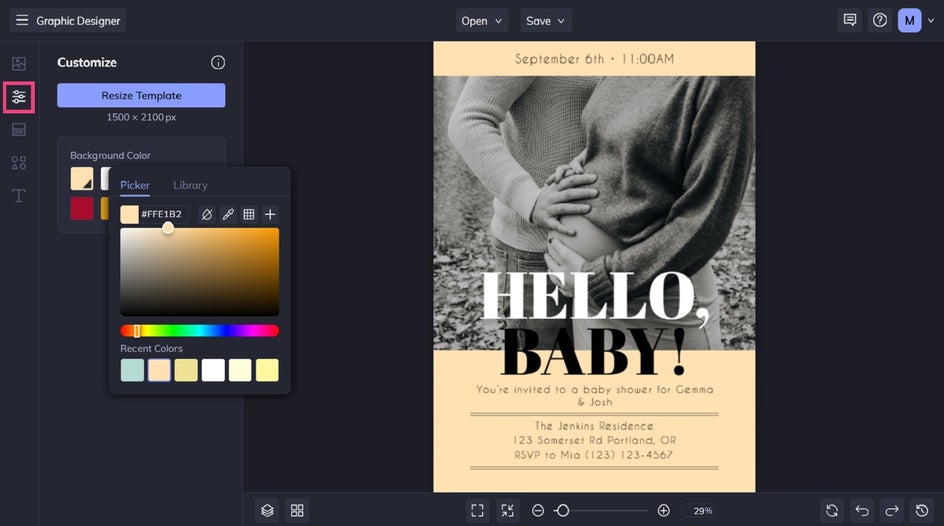Pick the peach recent color swatch
The height and width of the screenshot is (526, 944).
click(160, 370)
